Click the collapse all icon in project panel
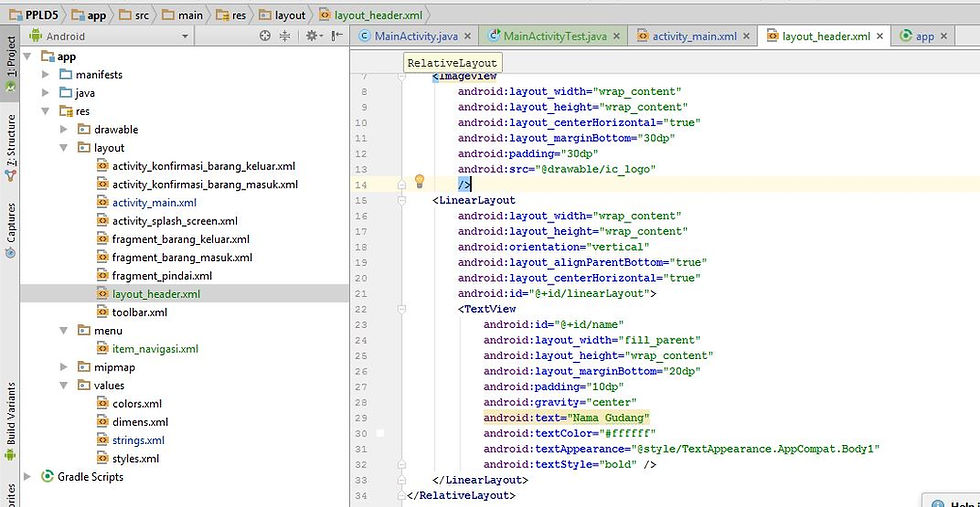 [x=285, y=36]
